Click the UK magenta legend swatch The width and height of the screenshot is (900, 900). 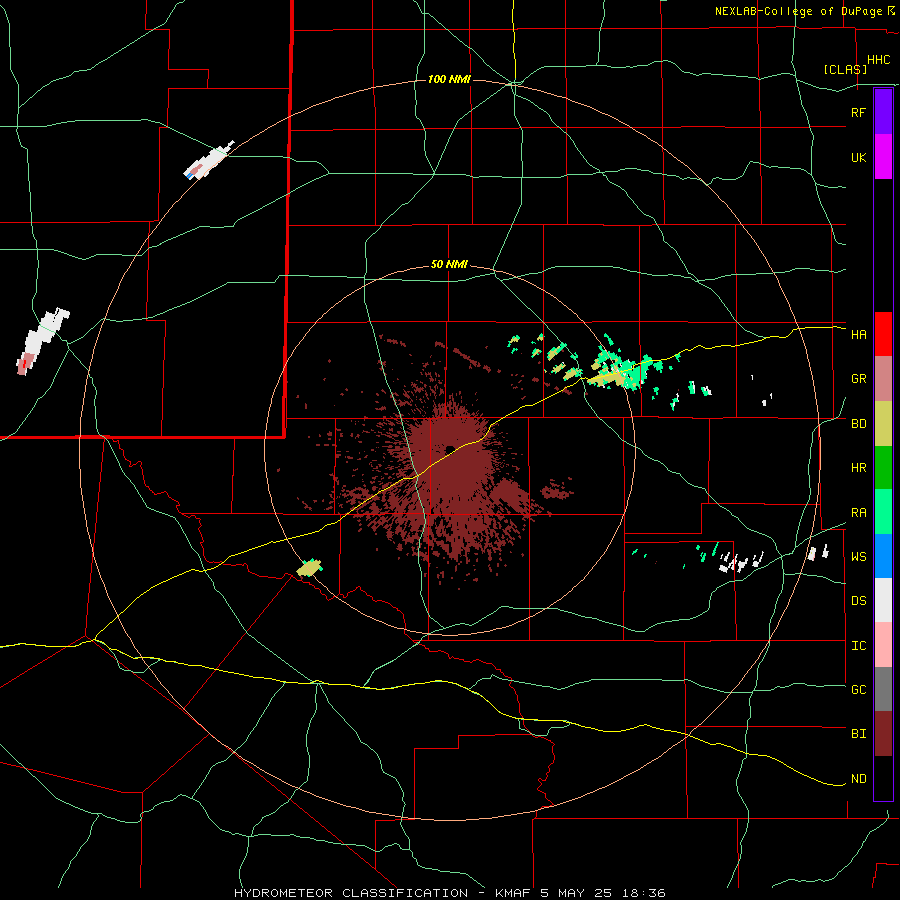(883, 157)
